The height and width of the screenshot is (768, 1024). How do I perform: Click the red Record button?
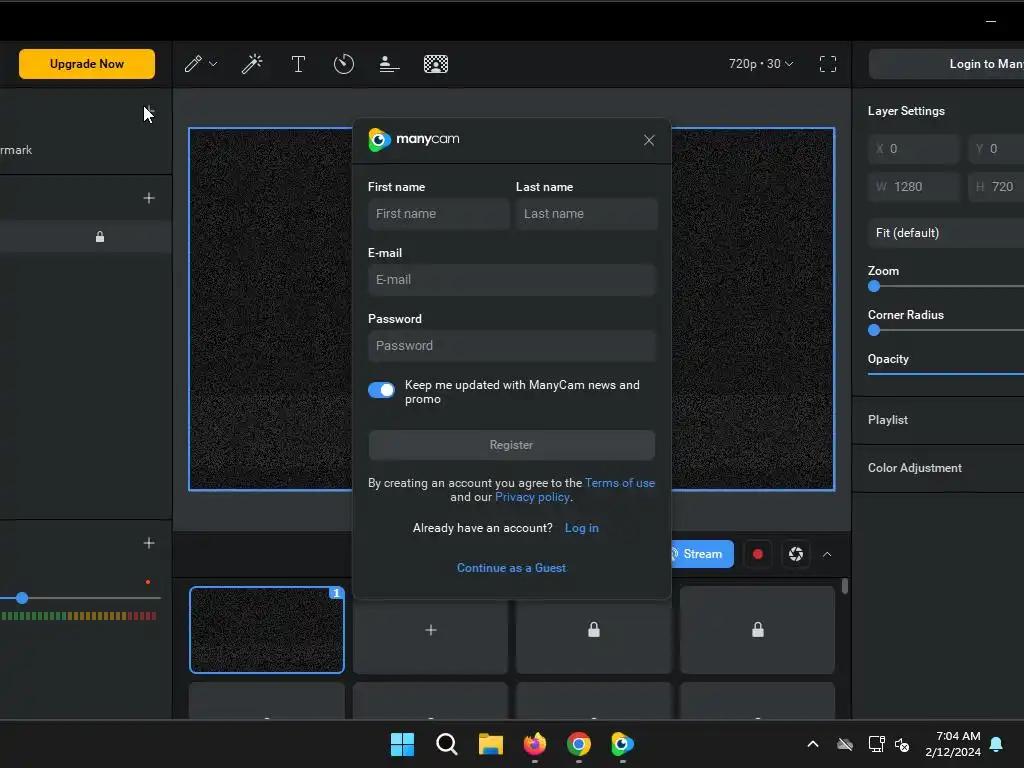tap(758, 554)
